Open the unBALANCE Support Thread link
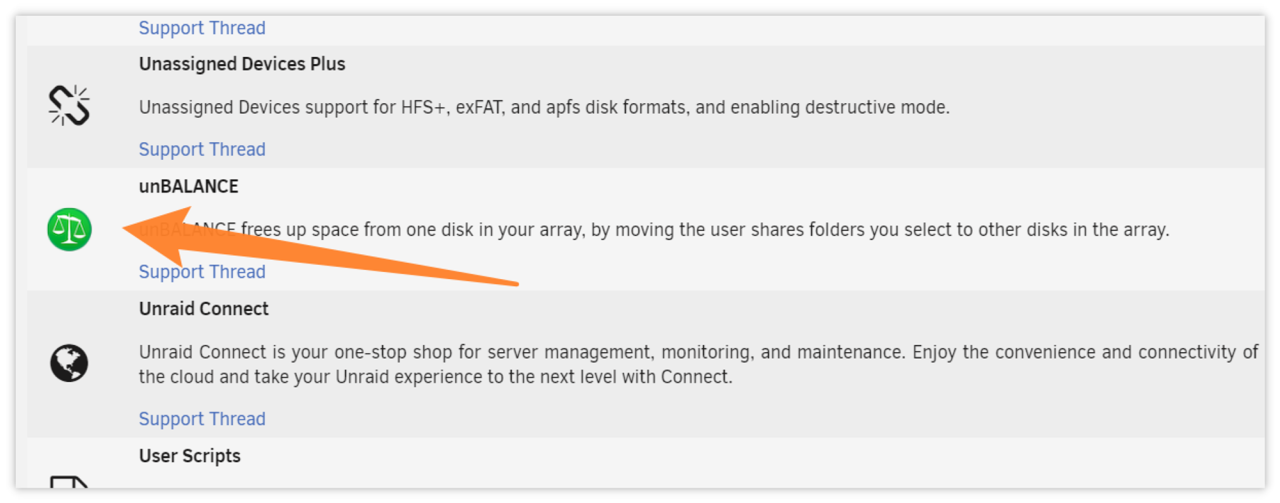This screenshot has height=503, width=1280. (x=202, y=272)
